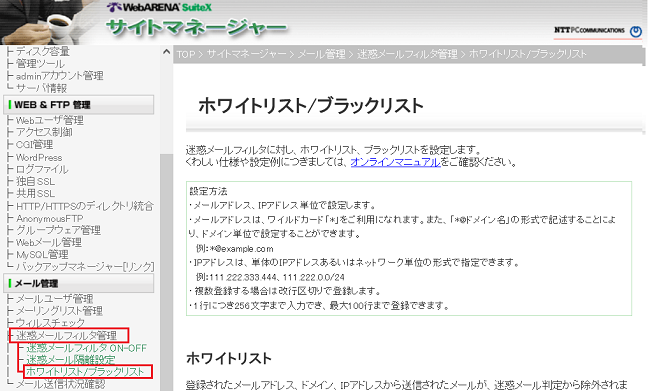
Task: Click TOP in breadcrumb
Action: click(x=186, y=54)
